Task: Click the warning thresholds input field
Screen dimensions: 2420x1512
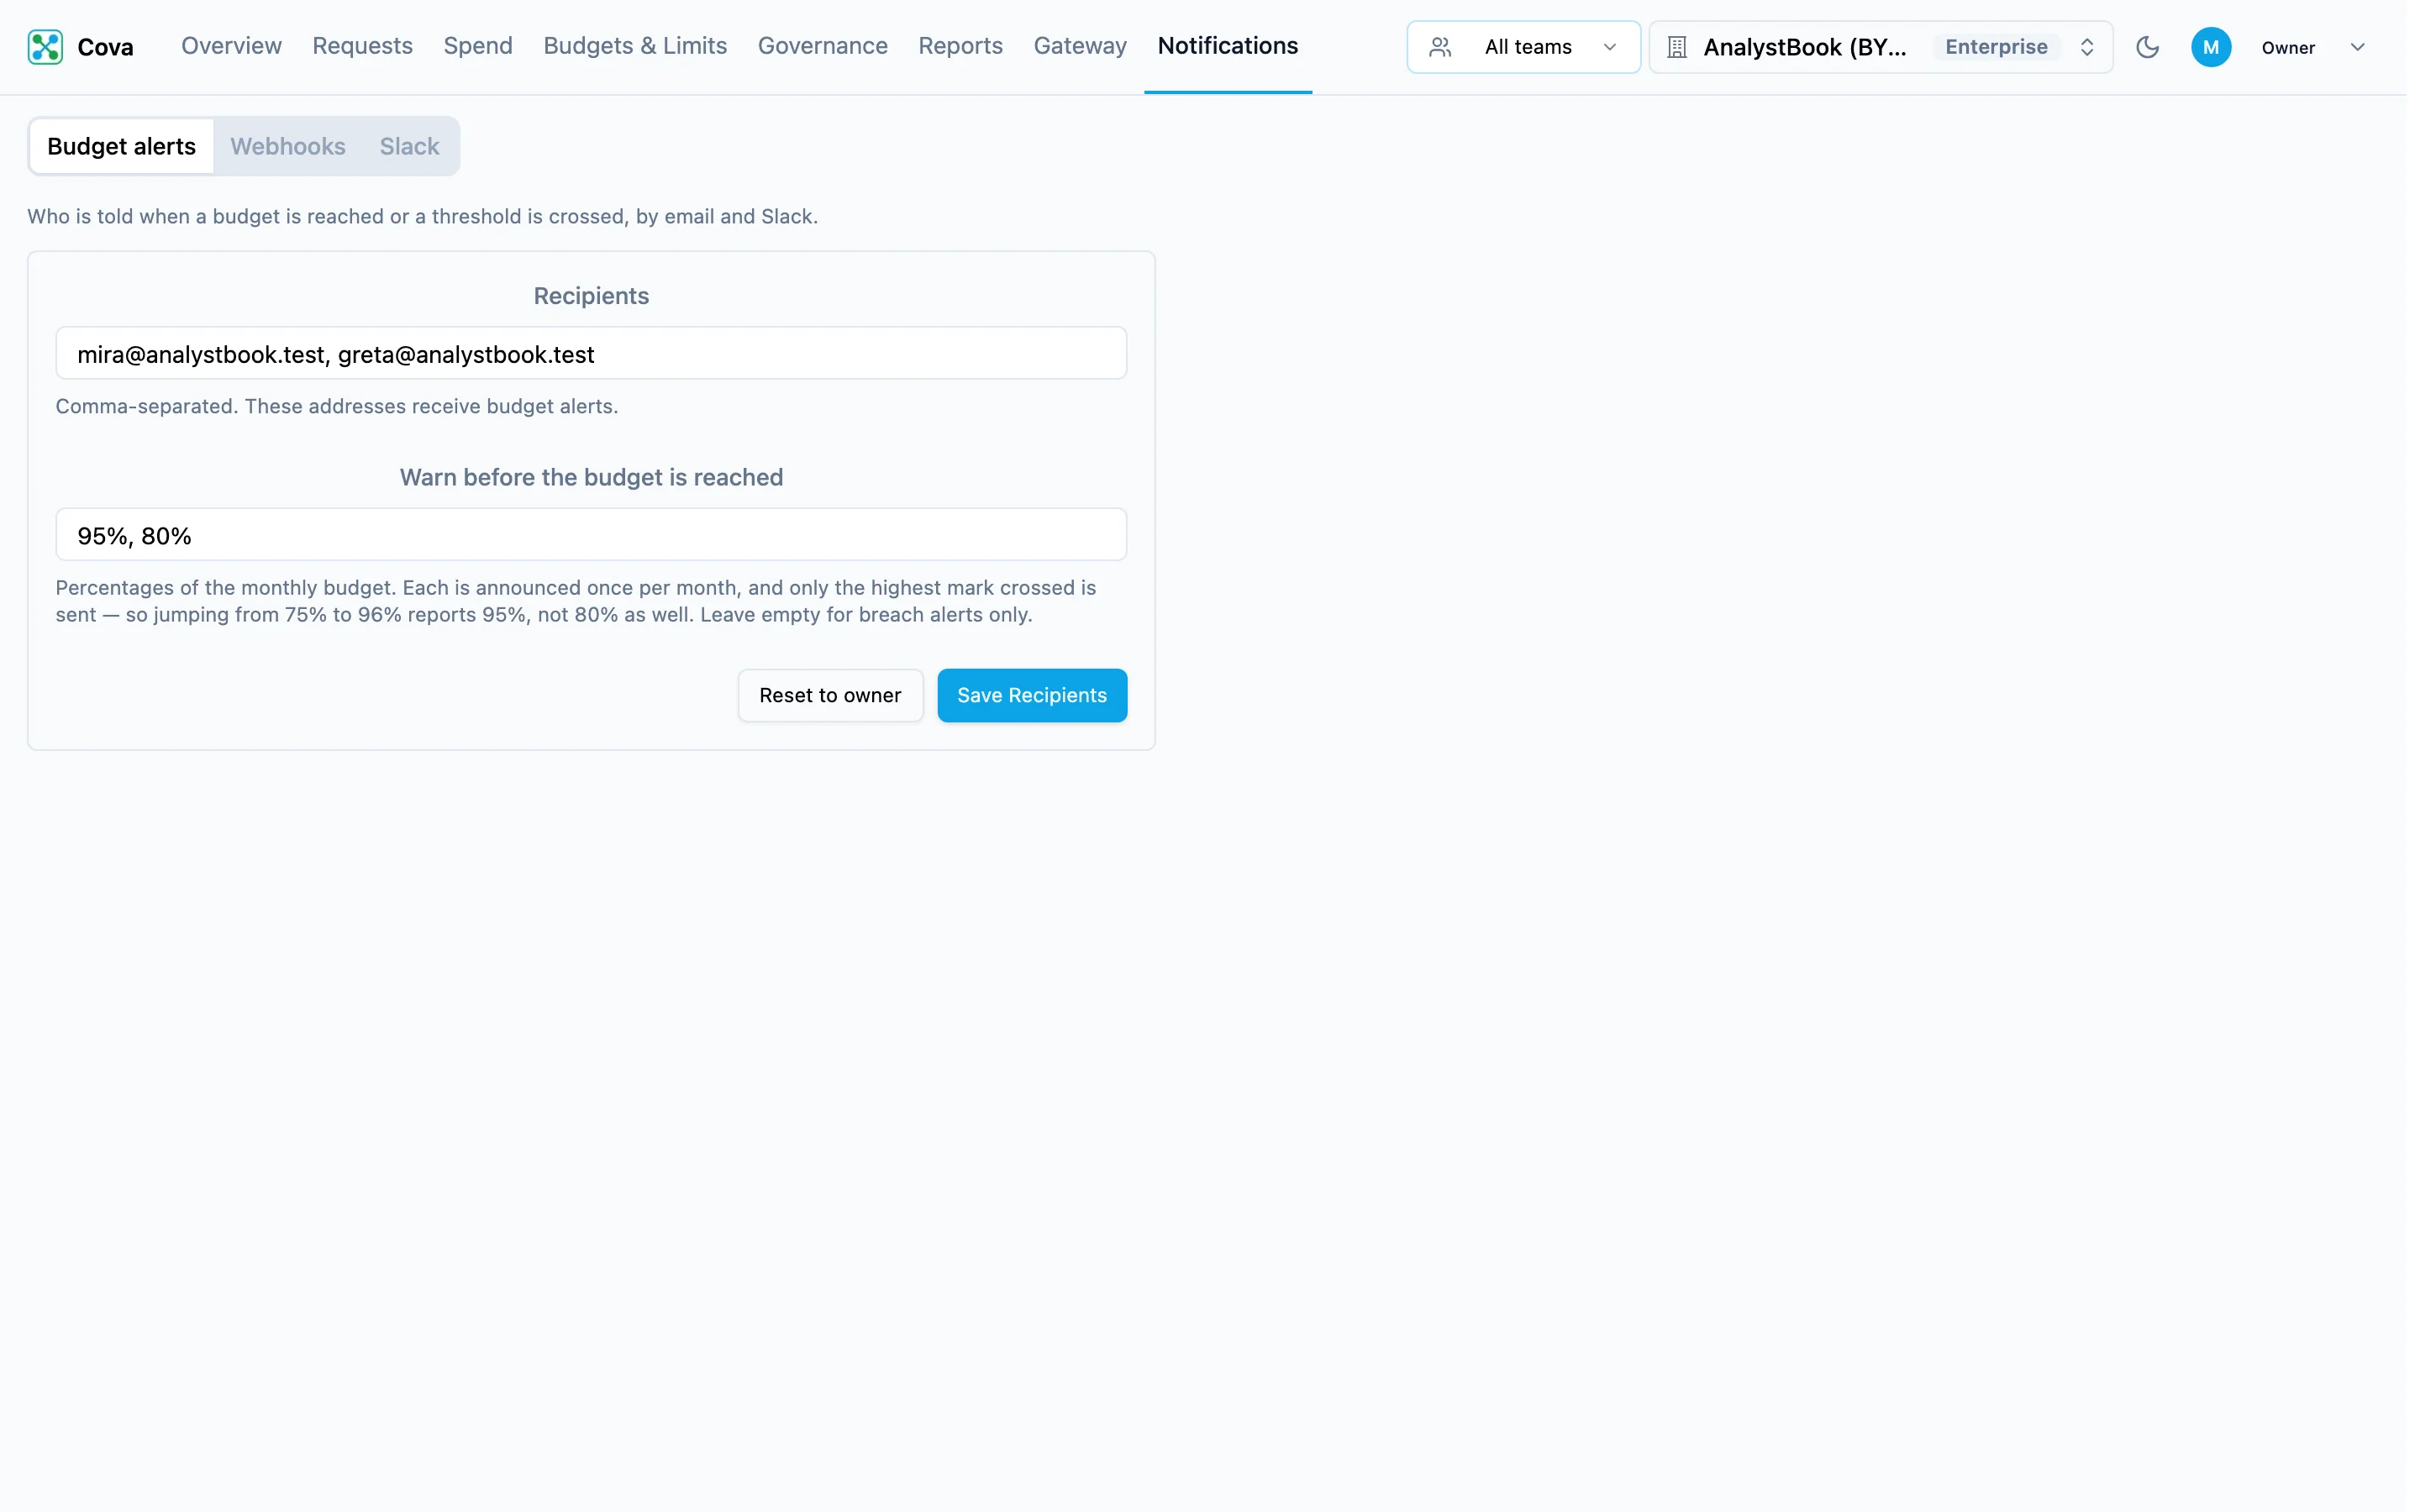Action: [591, 535]
